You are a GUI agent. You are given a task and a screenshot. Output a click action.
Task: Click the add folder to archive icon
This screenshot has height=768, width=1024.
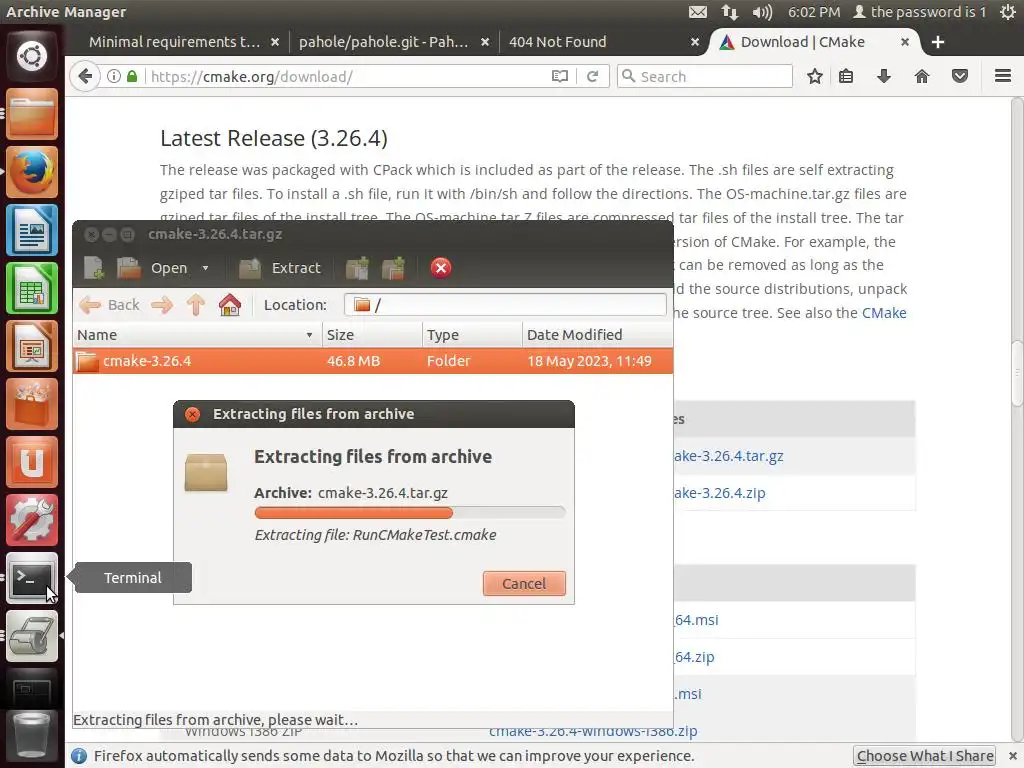(x=393, y=268)
